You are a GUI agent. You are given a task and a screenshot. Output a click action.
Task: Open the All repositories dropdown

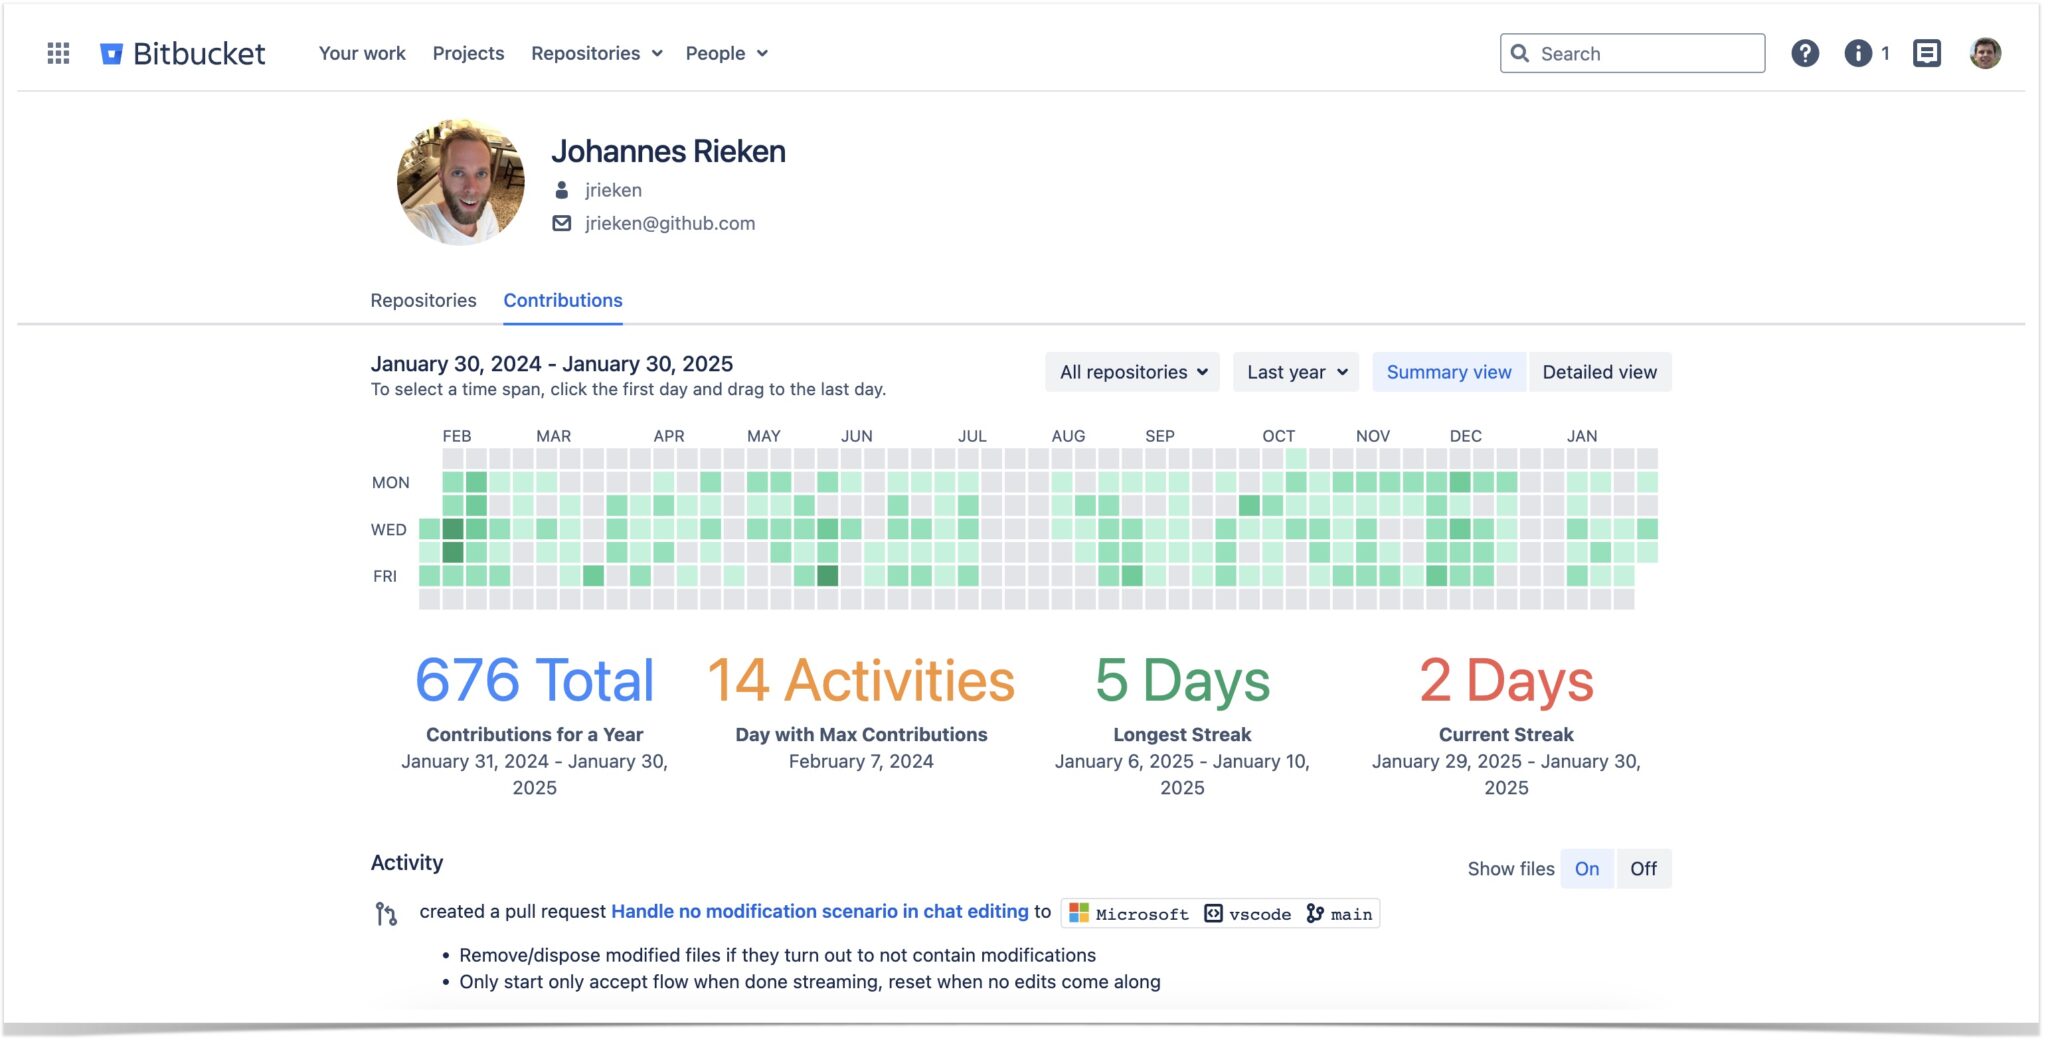coord(1132,371)
